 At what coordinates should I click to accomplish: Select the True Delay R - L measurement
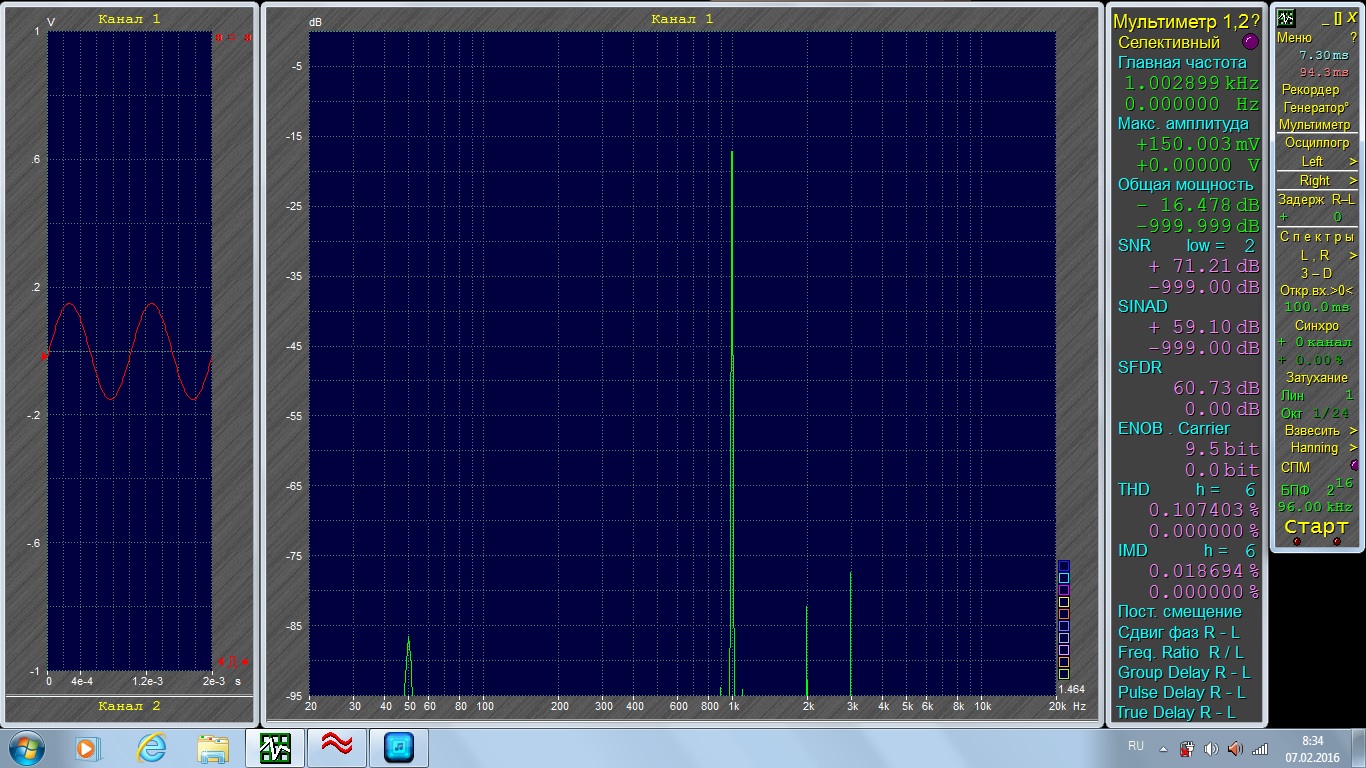[x=1177, y=713]
